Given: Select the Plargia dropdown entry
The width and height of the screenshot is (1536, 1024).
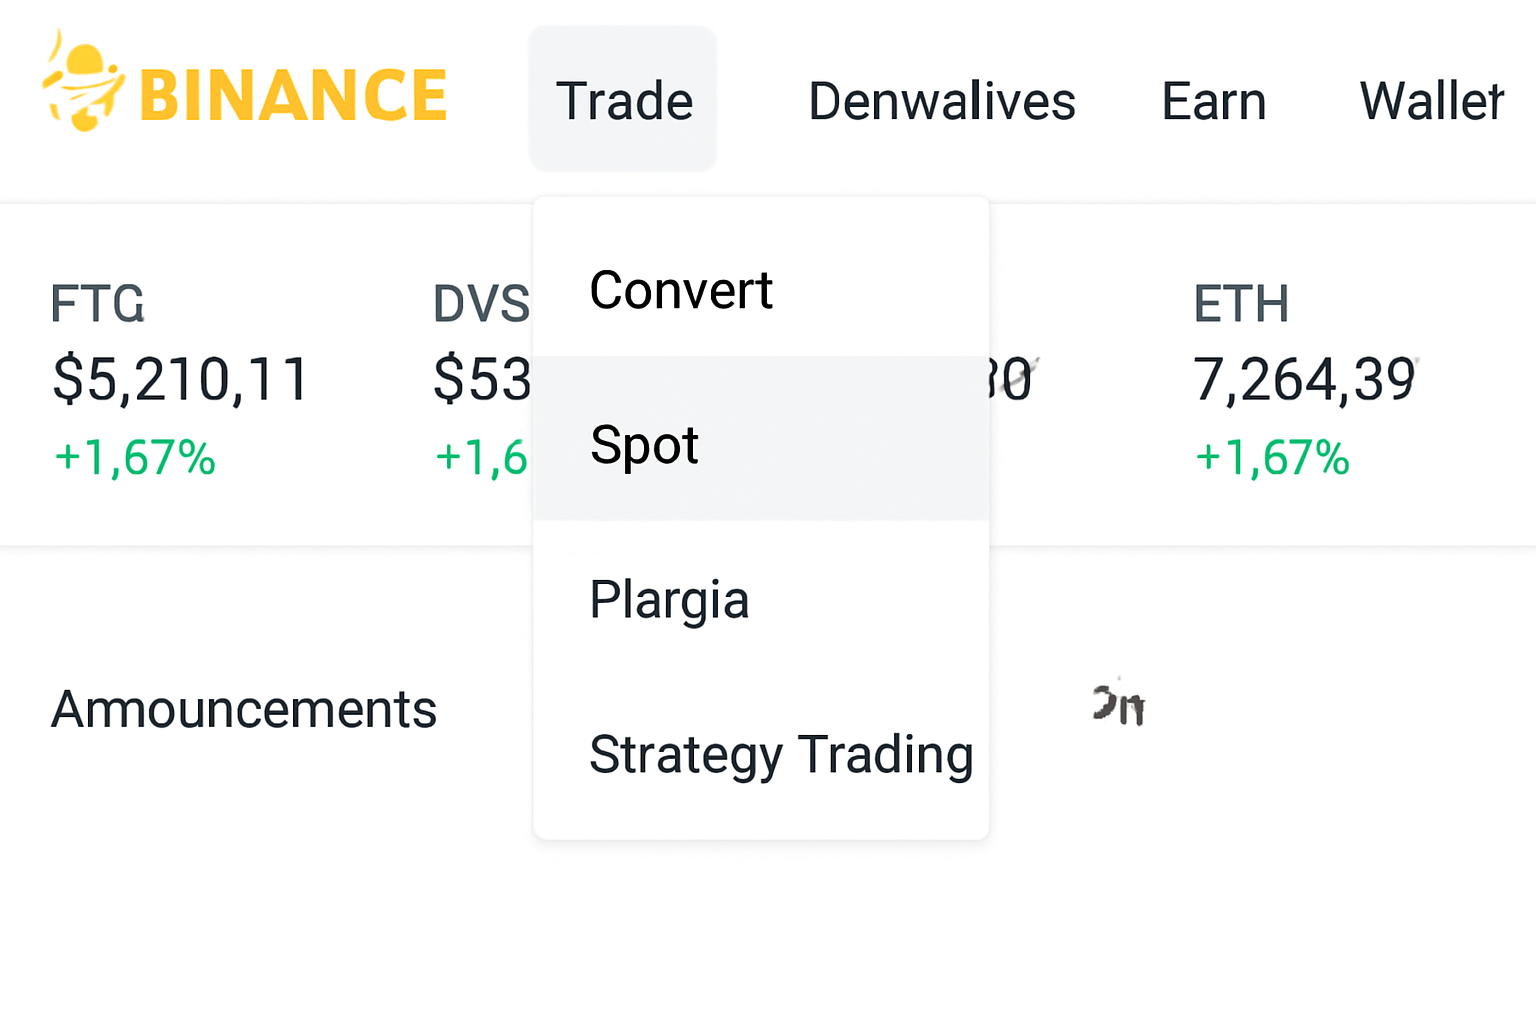Looking at the screenshot, I should coord(669,600).
